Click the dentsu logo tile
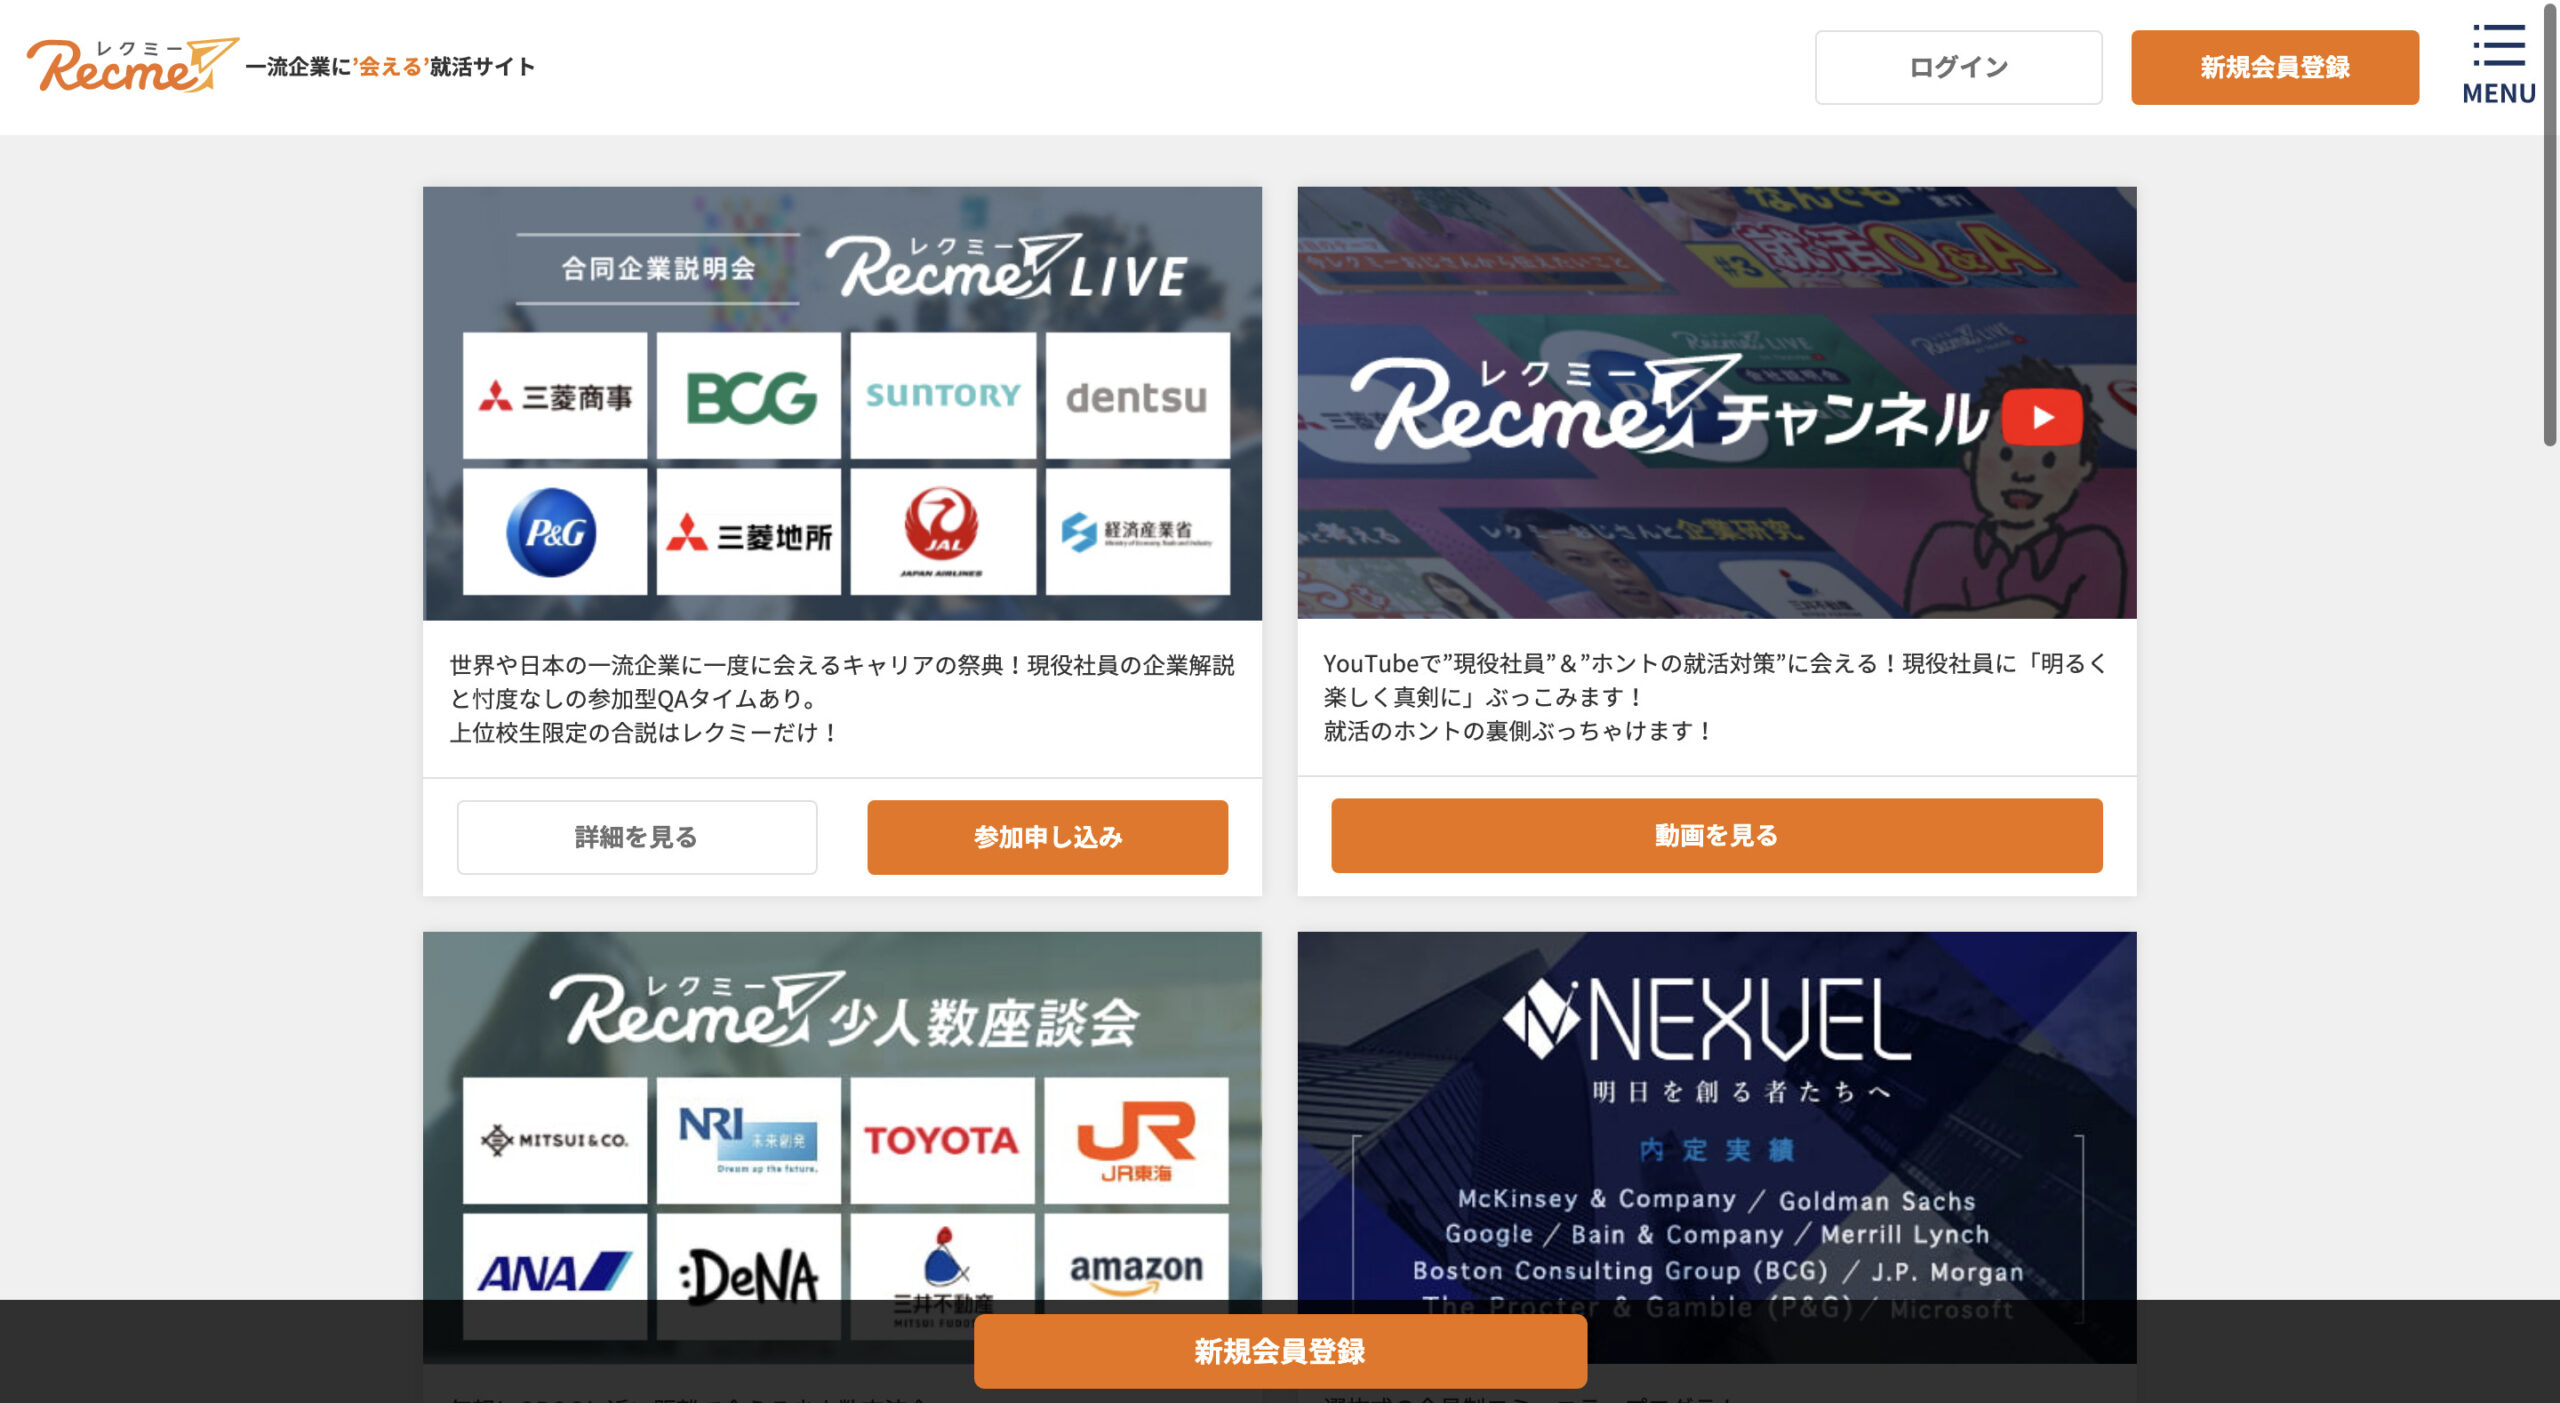This screenshot has height=1403, width=2560. pos(1138,397)
